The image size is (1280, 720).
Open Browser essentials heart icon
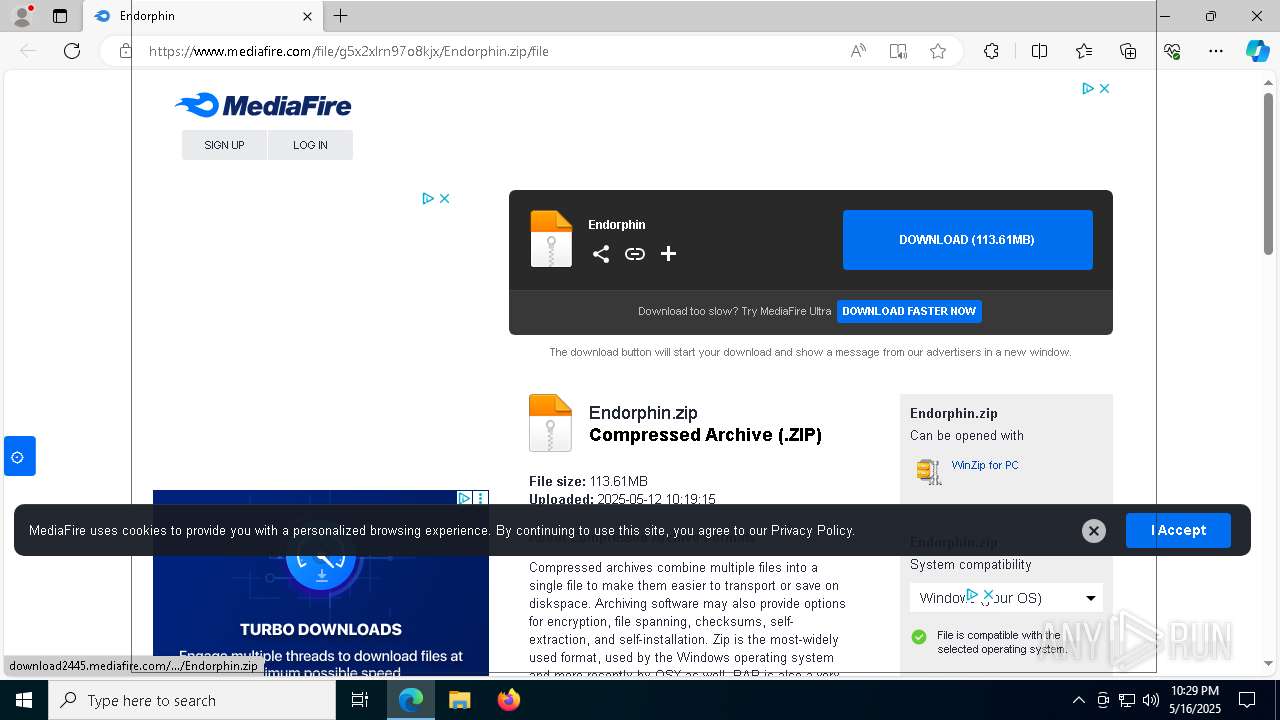pos(1172,51)
